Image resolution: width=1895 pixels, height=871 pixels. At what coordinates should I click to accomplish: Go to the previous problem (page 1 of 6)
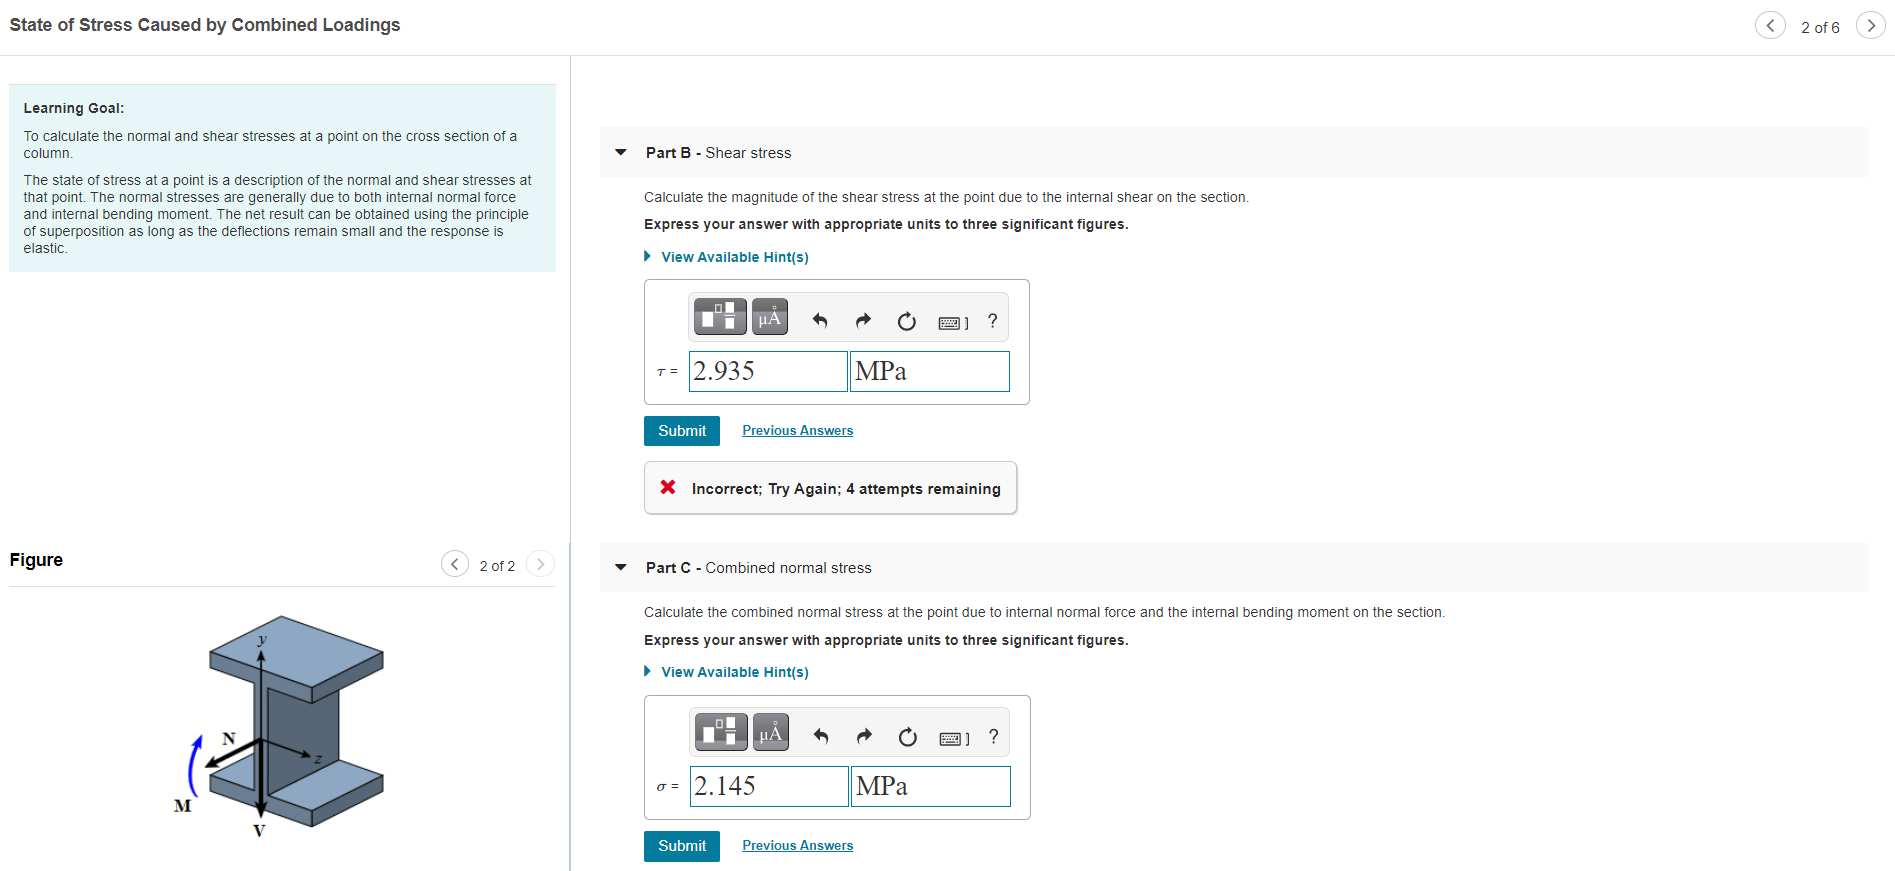(x=1770, y=25)
